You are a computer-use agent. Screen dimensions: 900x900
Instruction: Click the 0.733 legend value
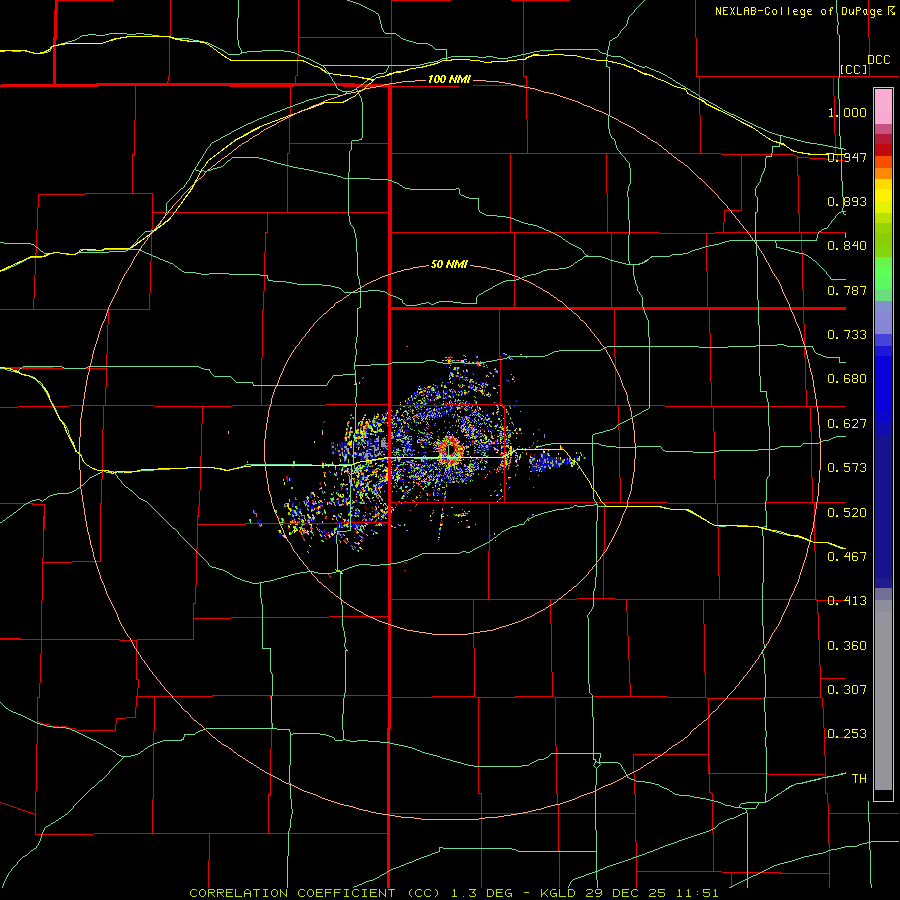pos(847,335)
